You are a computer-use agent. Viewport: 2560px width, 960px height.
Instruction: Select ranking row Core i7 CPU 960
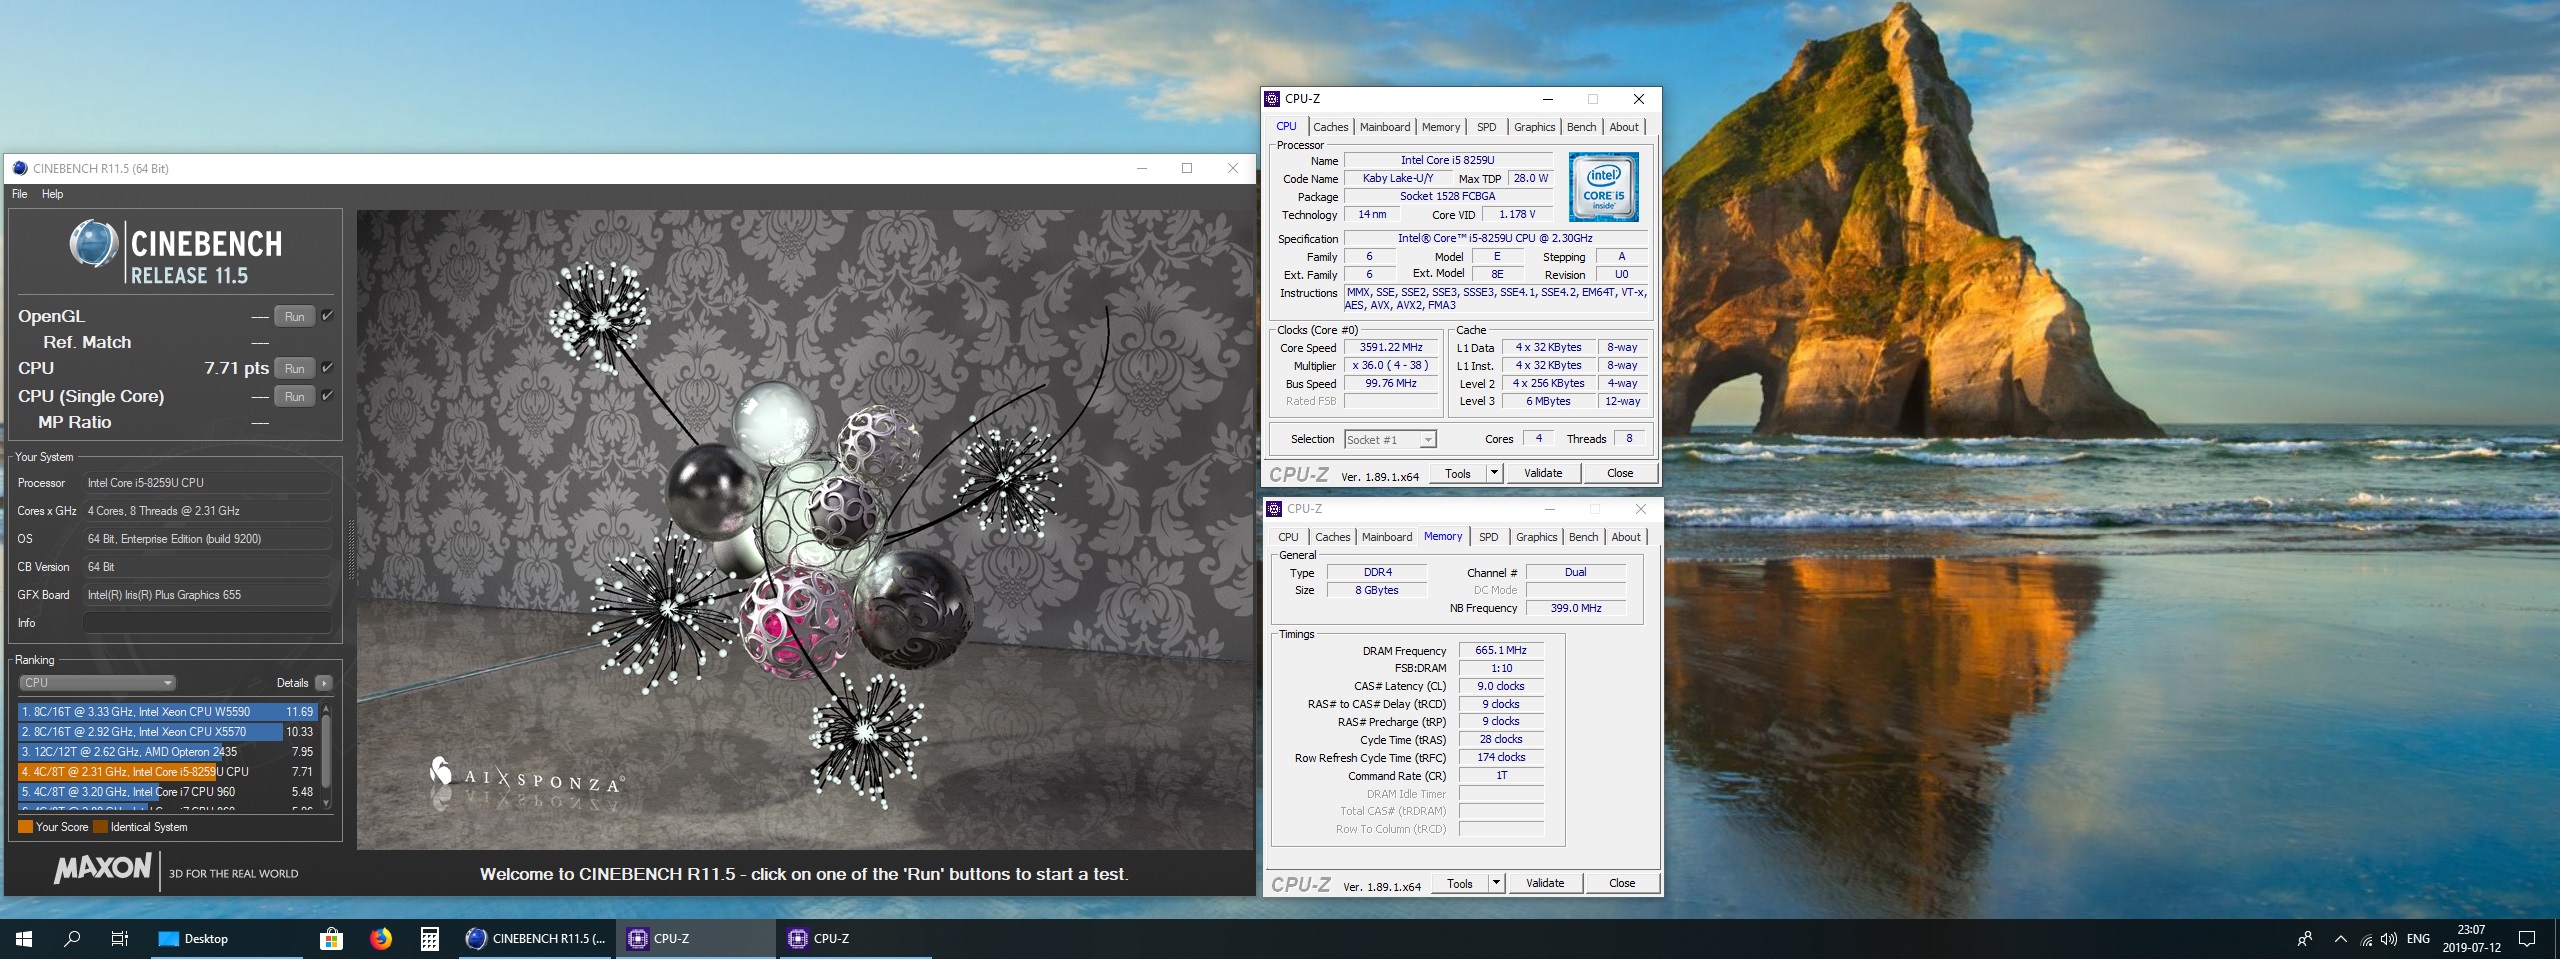tap(167, 792)
